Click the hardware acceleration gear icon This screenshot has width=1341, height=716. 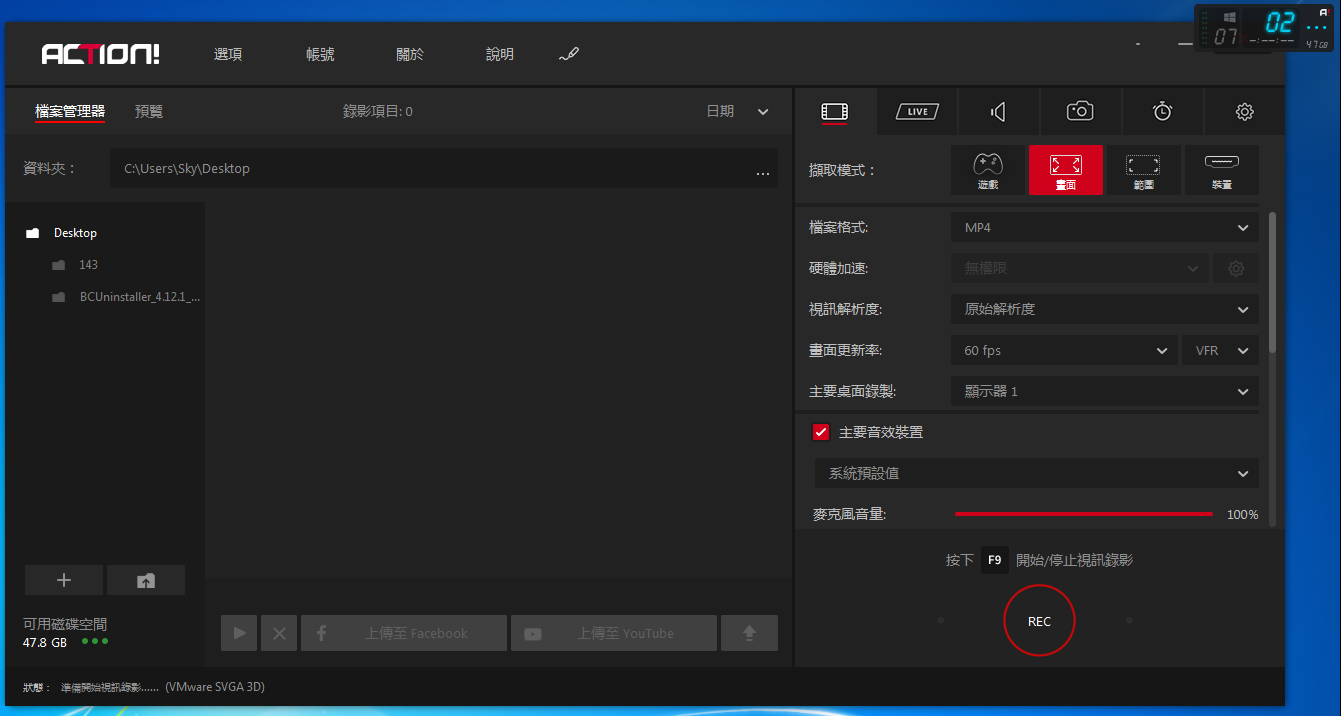pyautogui.click(x=1236, y=268)
